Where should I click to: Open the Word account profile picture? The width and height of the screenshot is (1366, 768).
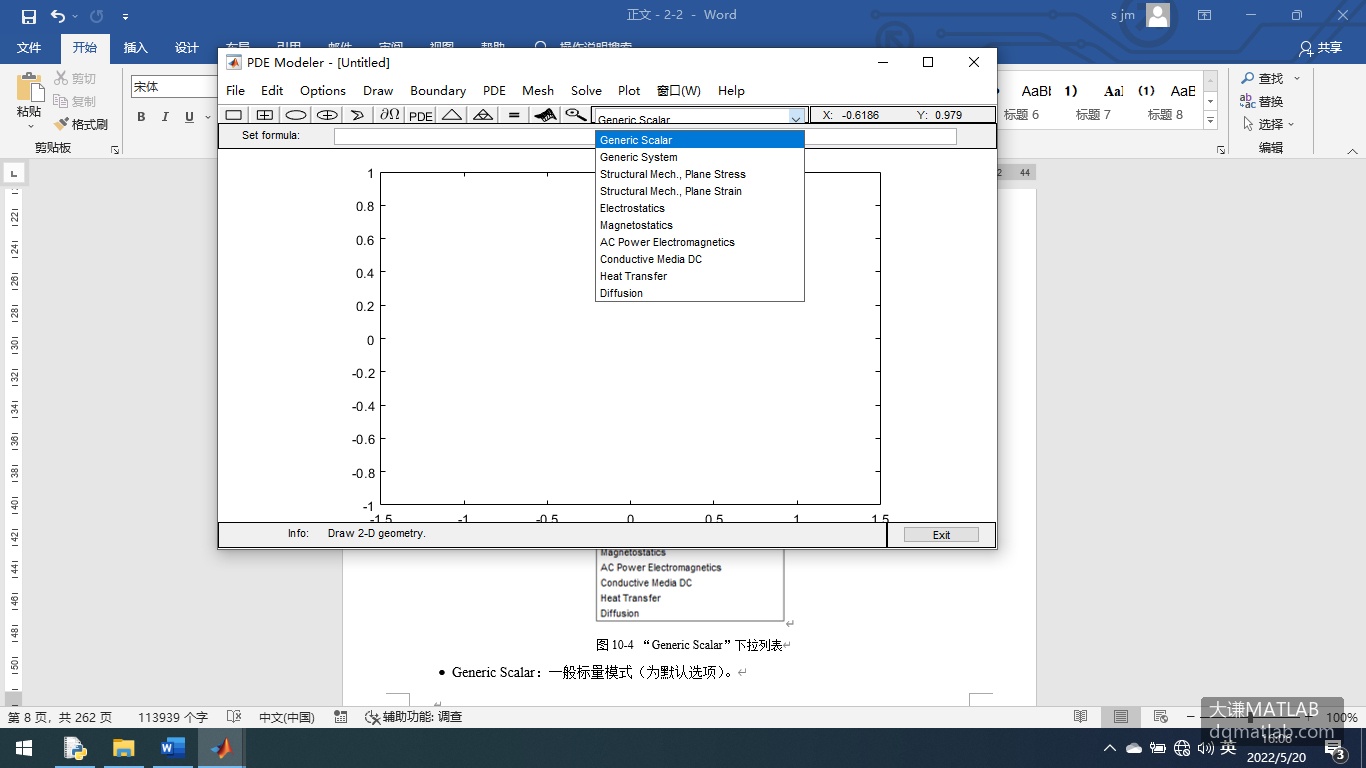click(1158, 15)
